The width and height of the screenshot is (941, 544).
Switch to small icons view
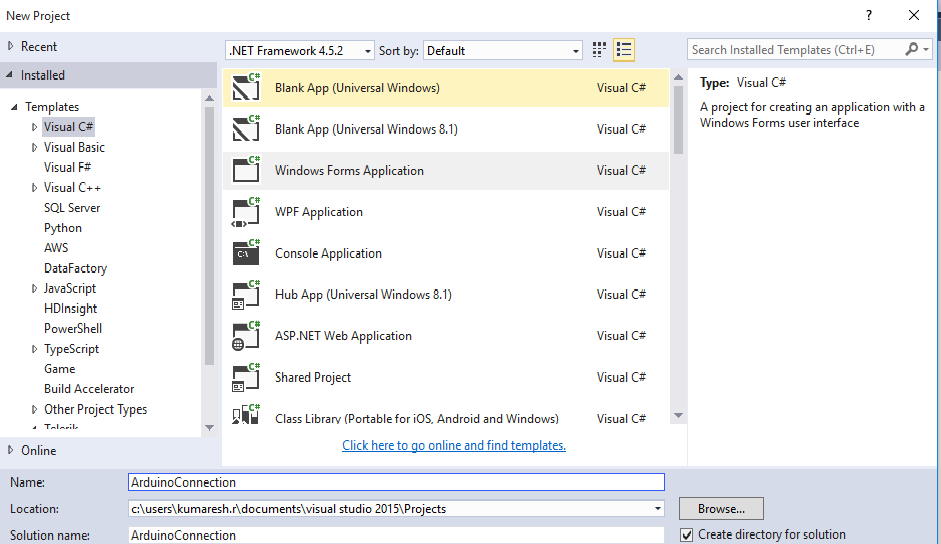600,50
